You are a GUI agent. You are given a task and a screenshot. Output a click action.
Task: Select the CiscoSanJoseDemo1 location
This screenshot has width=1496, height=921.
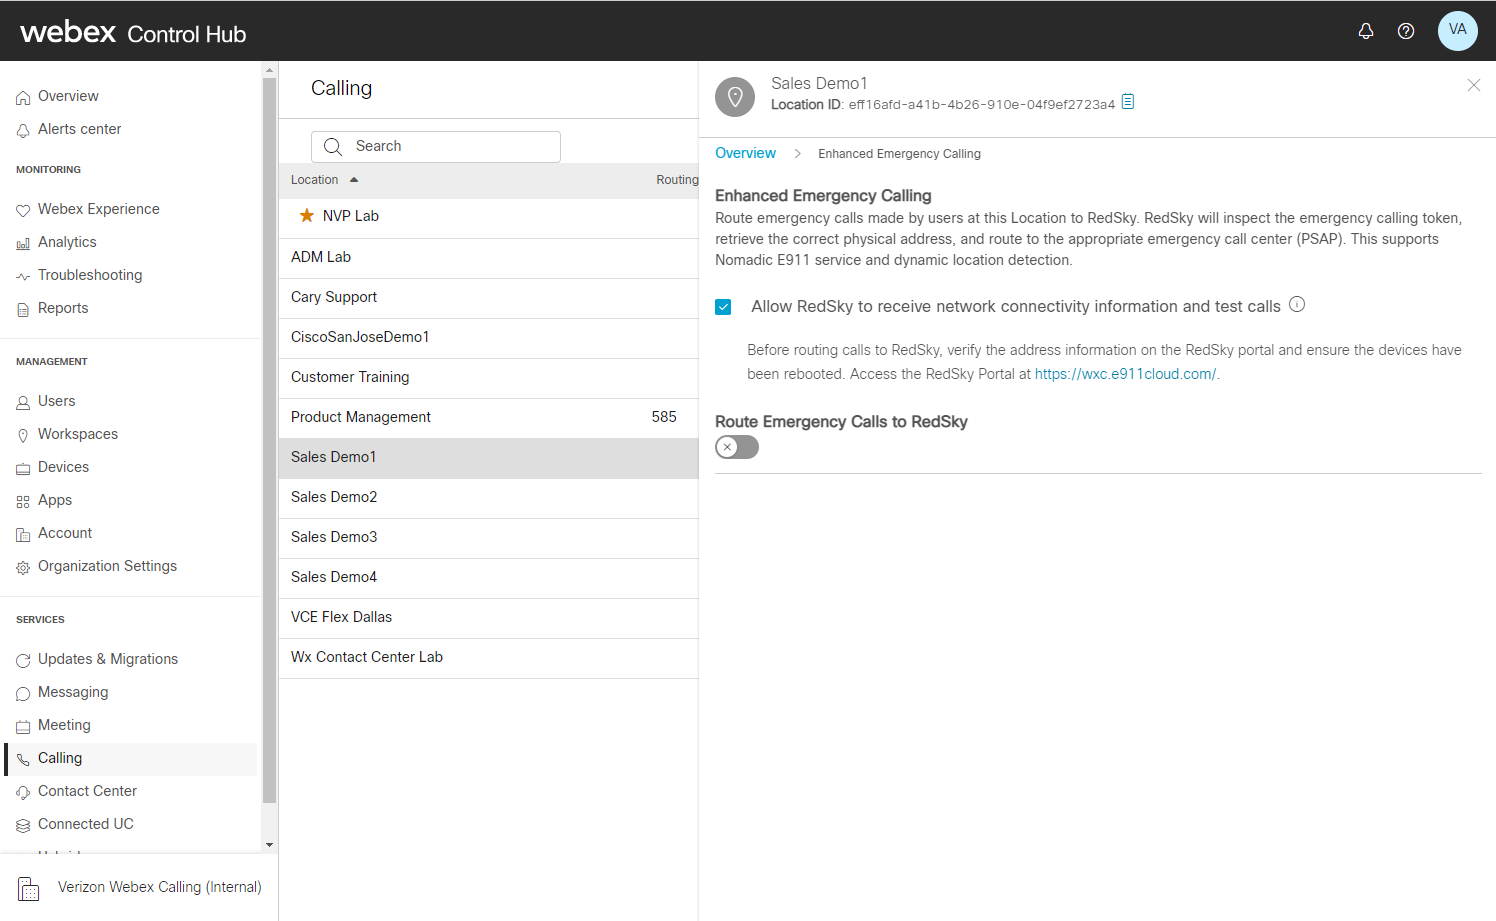coord(489,338)
